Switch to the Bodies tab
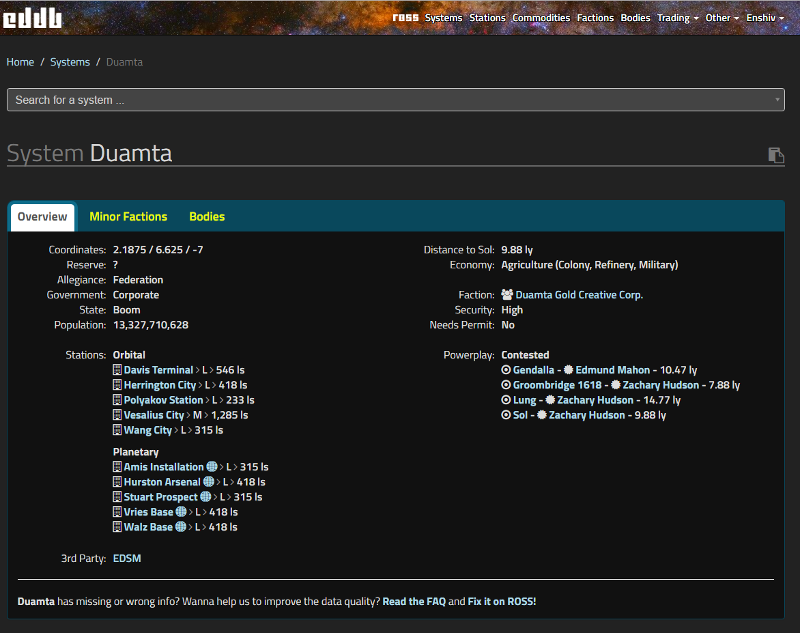This screenshot has height=633, width=800. pos(207,217)
